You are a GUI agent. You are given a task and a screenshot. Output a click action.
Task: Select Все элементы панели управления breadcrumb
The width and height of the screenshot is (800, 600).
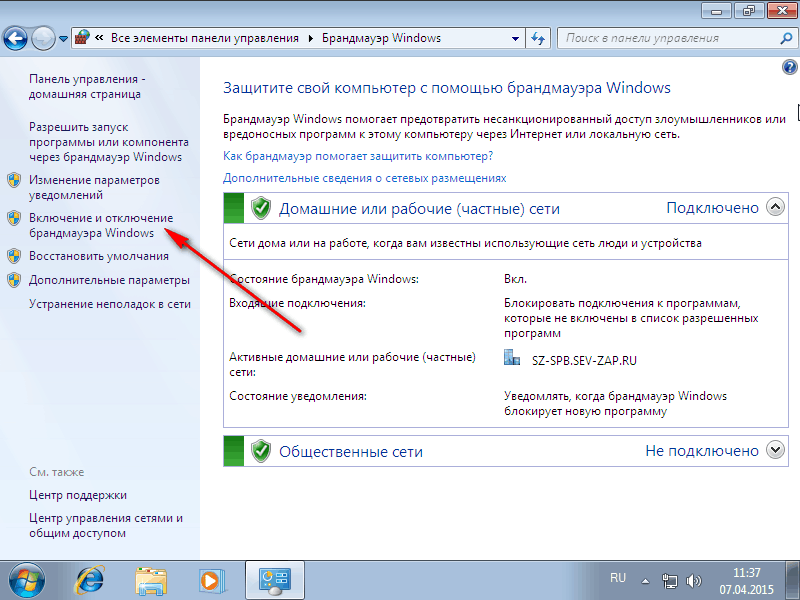point(205,38)
